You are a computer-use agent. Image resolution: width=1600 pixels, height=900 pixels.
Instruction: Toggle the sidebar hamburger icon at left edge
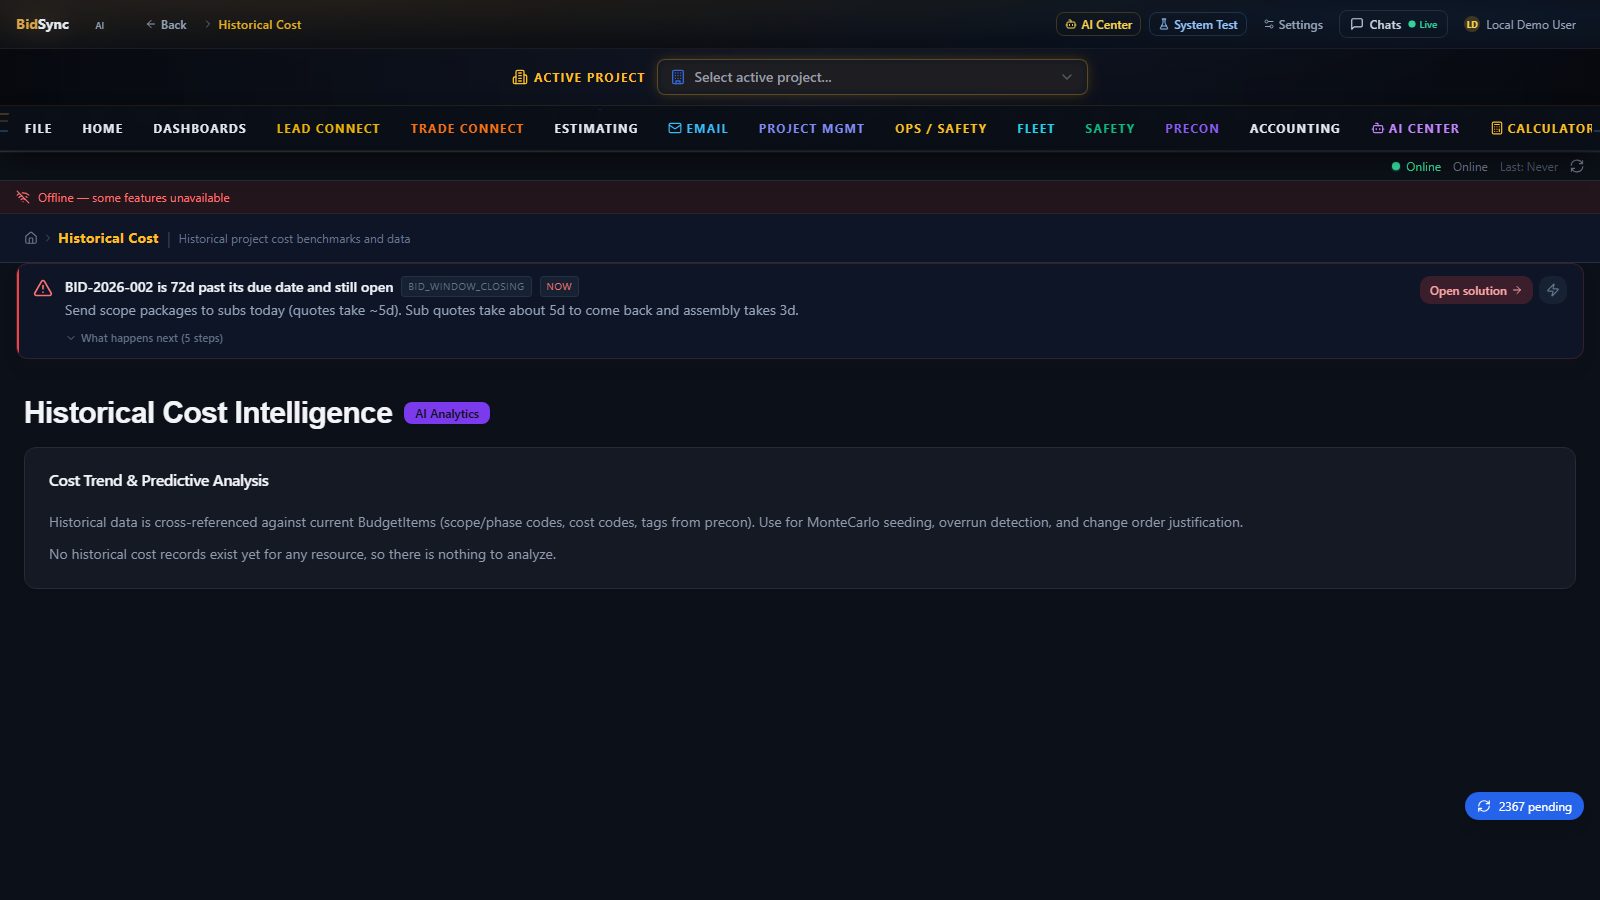[x=4, y=122]
